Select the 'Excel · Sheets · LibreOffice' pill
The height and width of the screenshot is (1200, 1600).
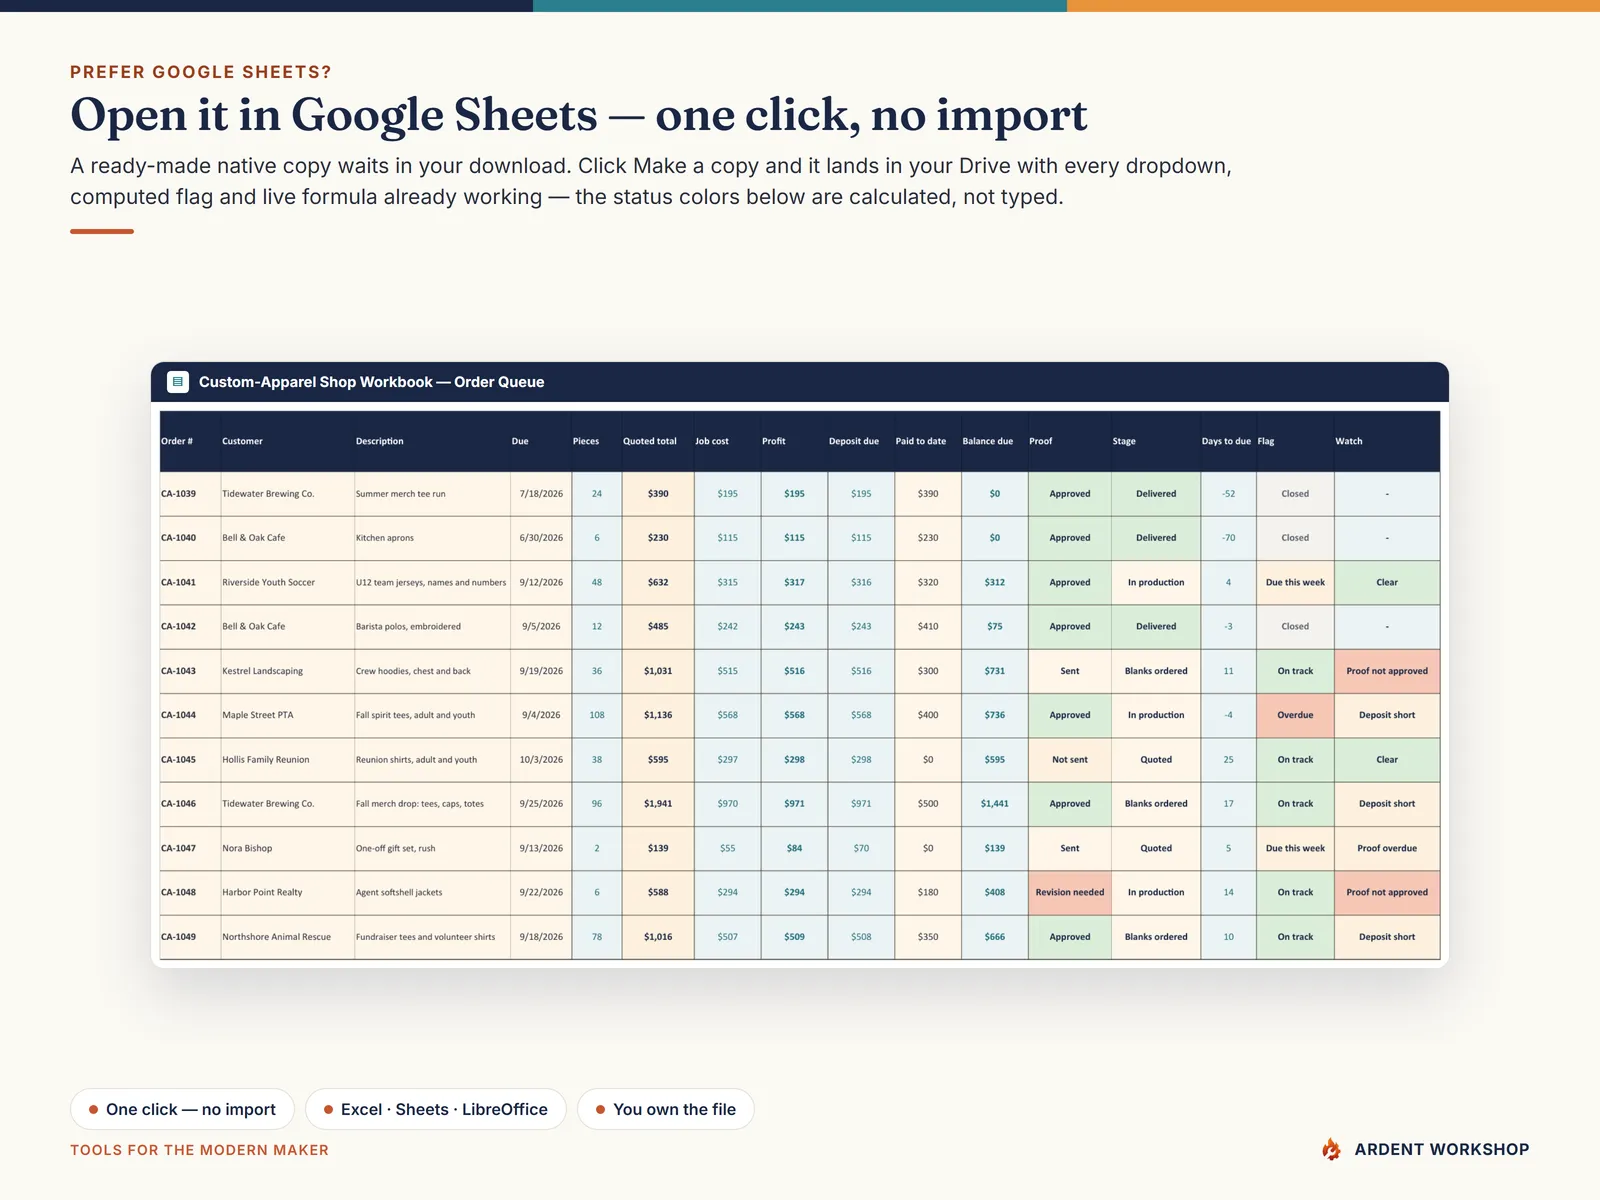pyautogui.click(x=436, y=1109)
